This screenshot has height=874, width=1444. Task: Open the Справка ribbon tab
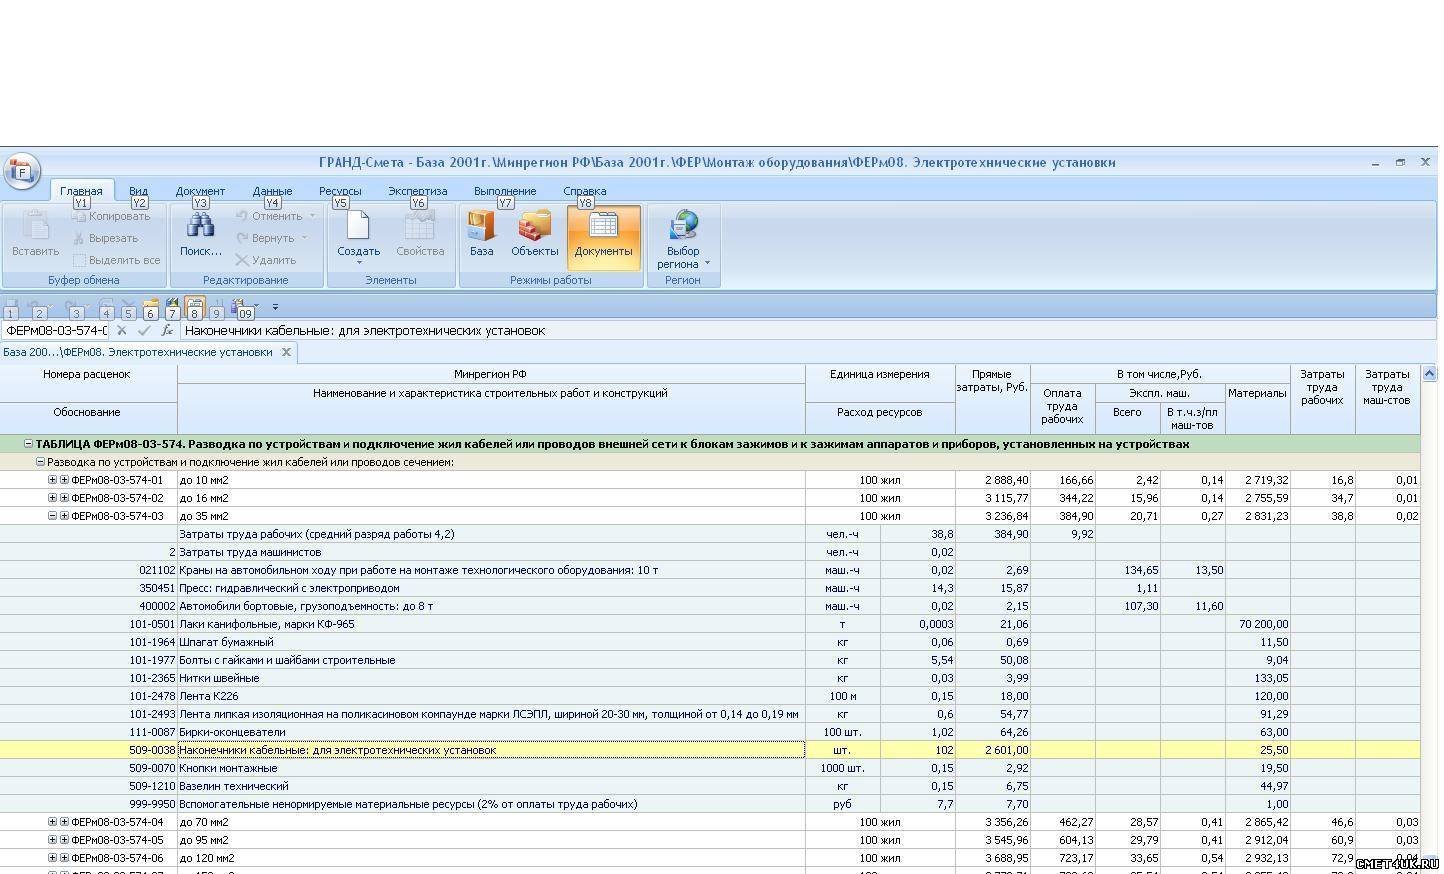pyautogui.click(x=585, y=191)
